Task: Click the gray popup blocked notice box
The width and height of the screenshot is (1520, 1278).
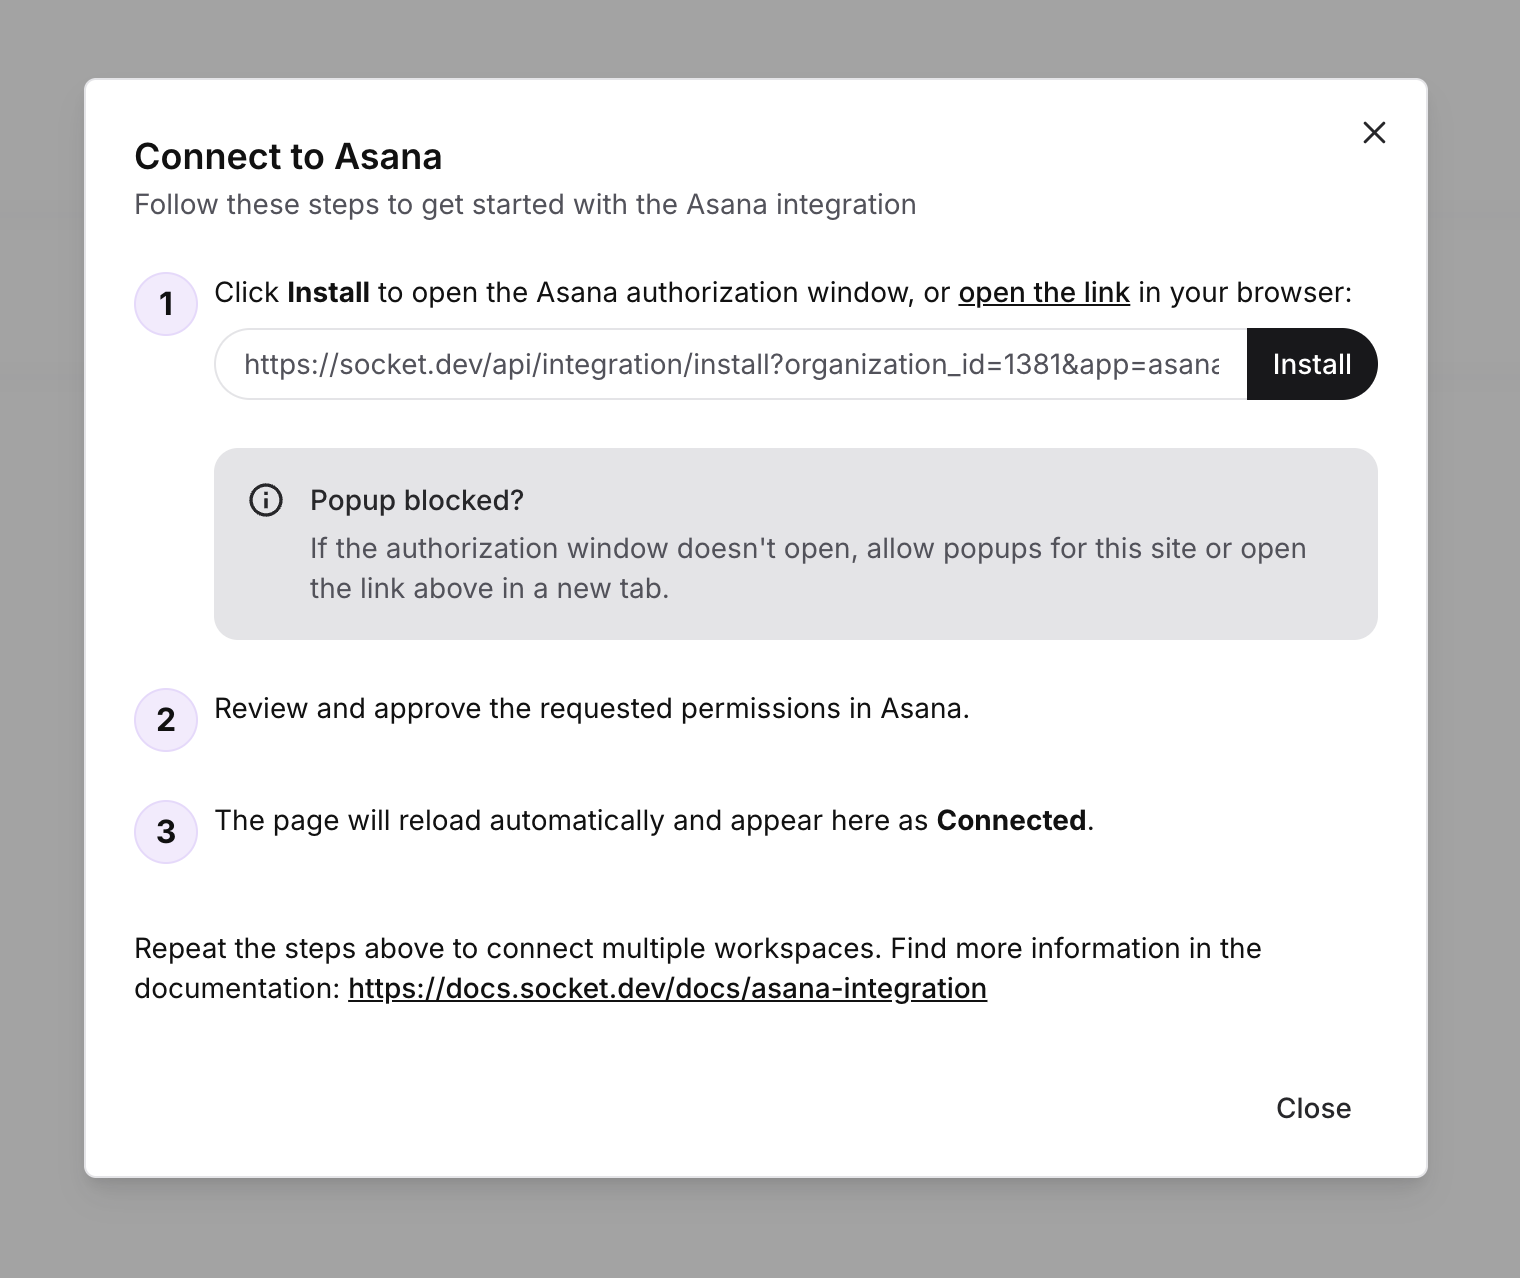Action: pyautogui.click(x=796, y=544)
